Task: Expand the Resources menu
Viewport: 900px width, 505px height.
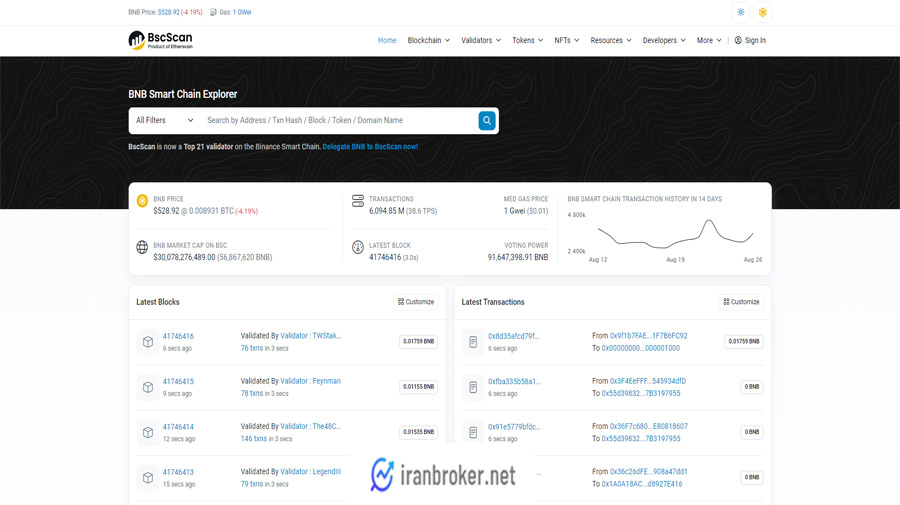Action: click(x=611, y=40)
